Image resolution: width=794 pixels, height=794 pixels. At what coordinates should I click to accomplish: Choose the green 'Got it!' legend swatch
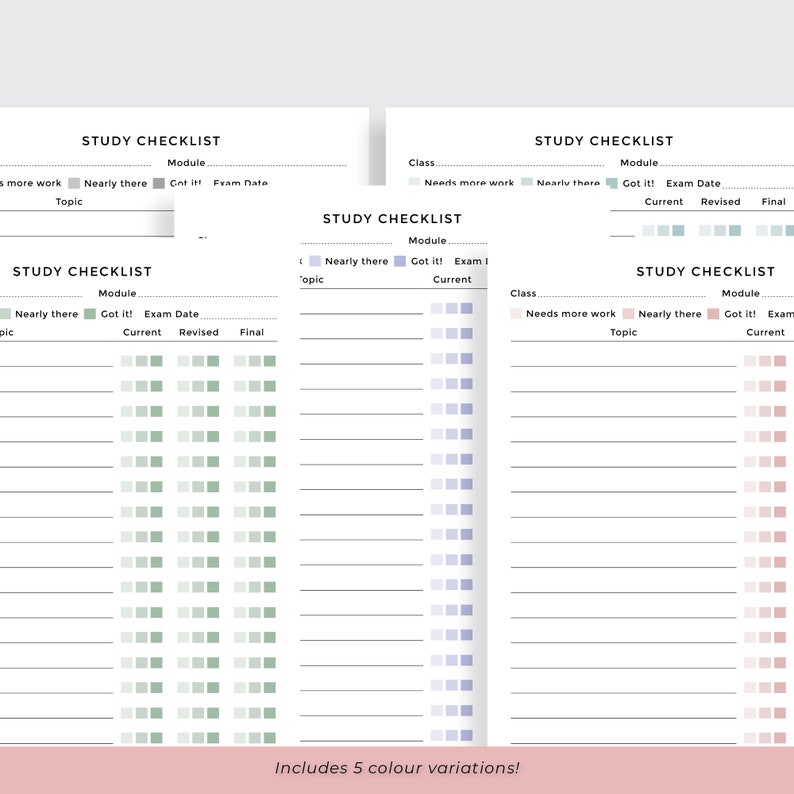[x=90, y=313]
